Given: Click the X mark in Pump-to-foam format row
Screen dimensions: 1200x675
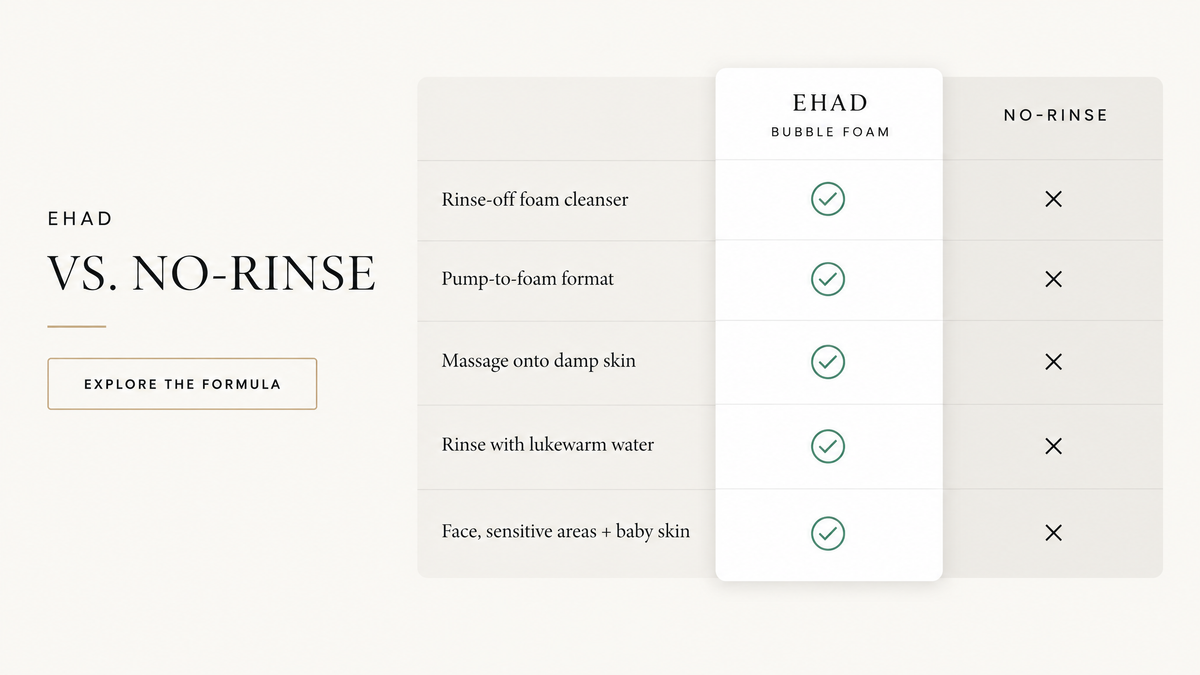Looking at the screenshot, I should pos(1053,279).
